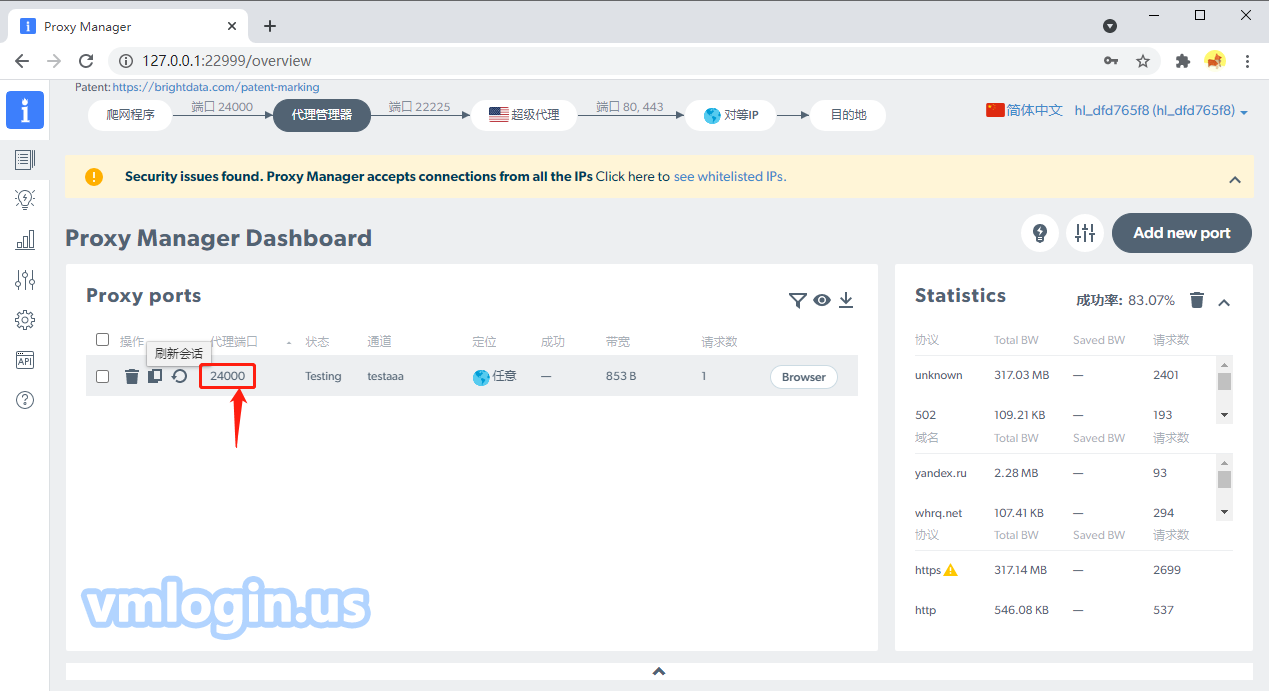1269x691 pixels.
Task: Collapse the Statistics panel chevron
Action: pyautogui.click(x=1223, y=302)
